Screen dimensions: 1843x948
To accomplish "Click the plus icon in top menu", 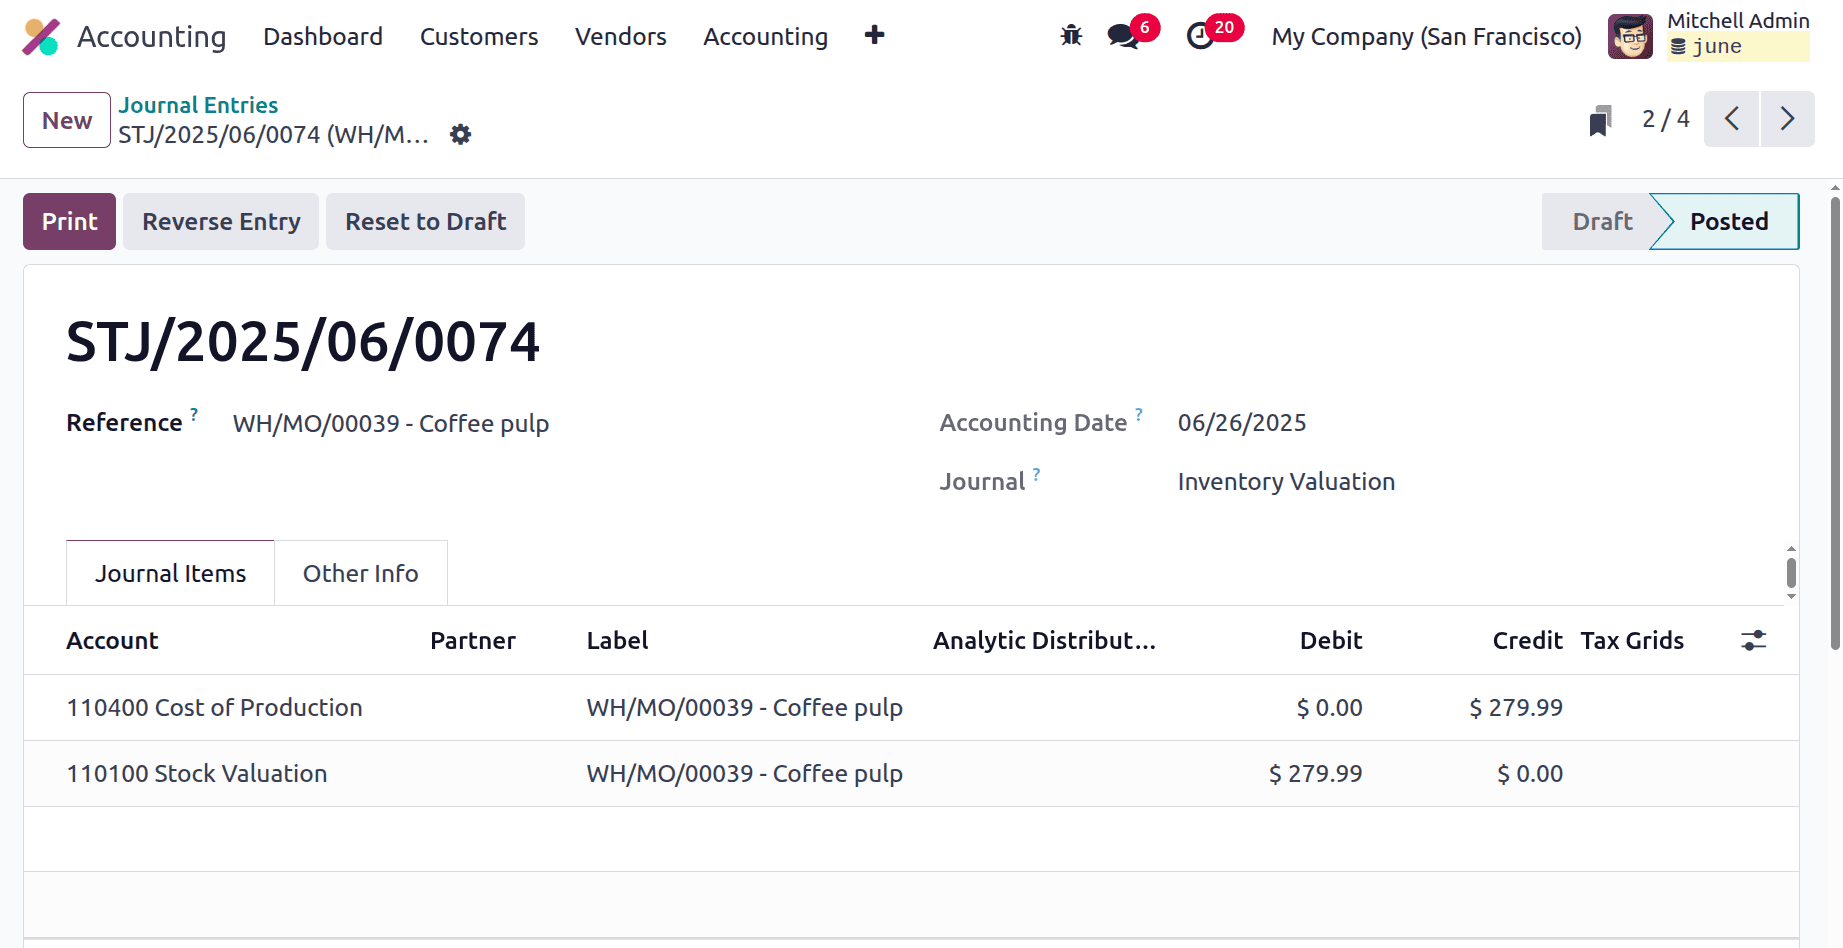I will (x=875, y=35).
